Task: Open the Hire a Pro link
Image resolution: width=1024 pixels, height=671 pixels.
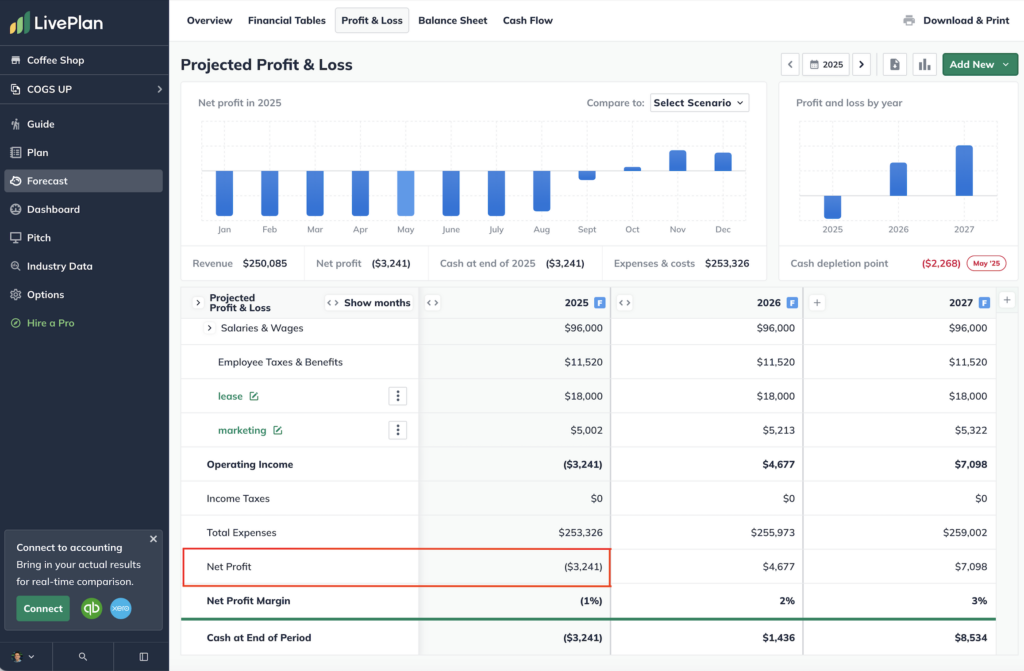Action: pos(48,323)
